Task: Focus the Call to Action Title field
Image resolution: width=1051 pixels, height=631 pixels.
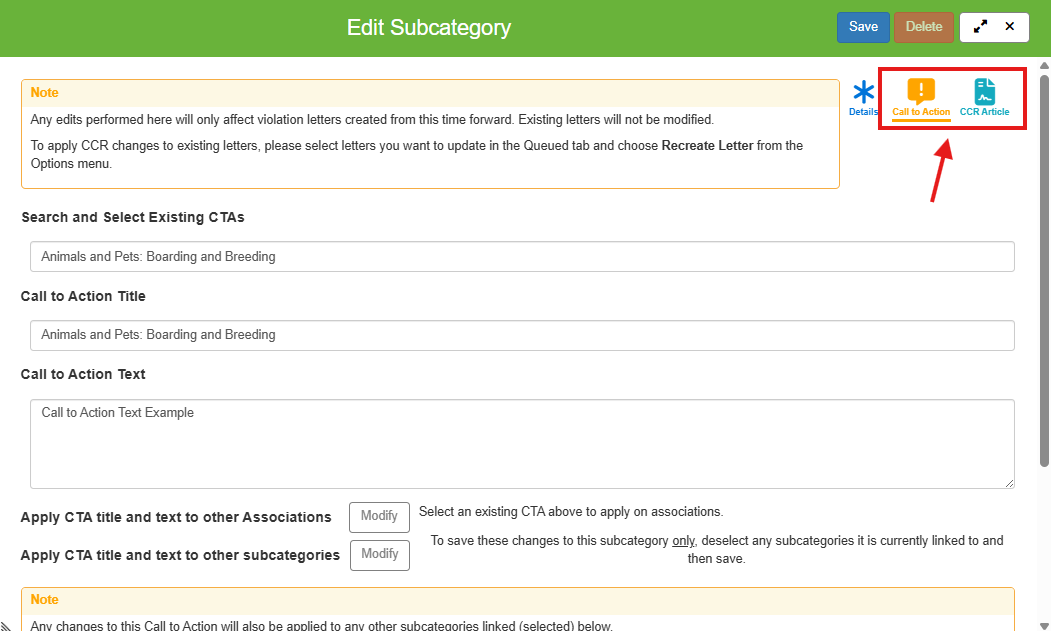Action: [x=522, y=335]
